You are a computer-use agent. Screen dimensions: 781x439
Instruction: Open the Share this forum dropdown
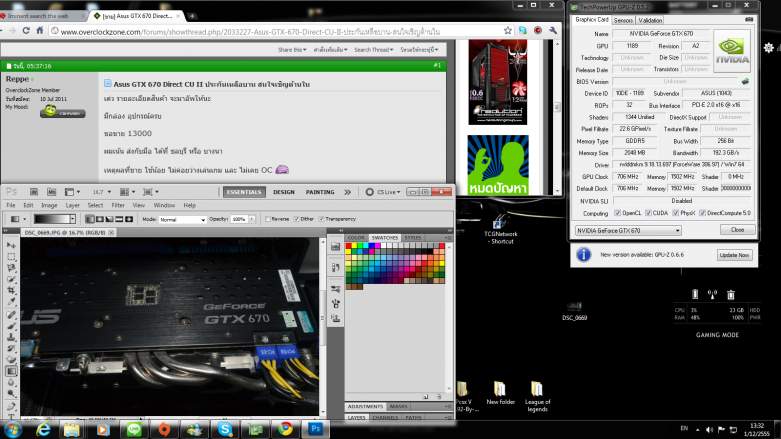click(x=292, y=50)
